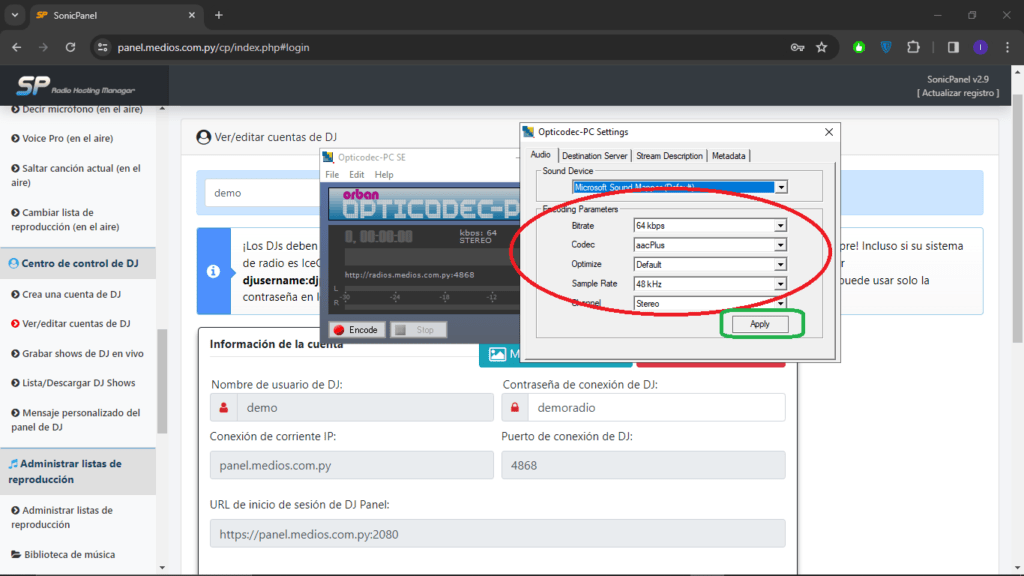Close the Opticodec-PC Settings dialog
Viewport: 1024px width, 576px height.
coord(829,132)
